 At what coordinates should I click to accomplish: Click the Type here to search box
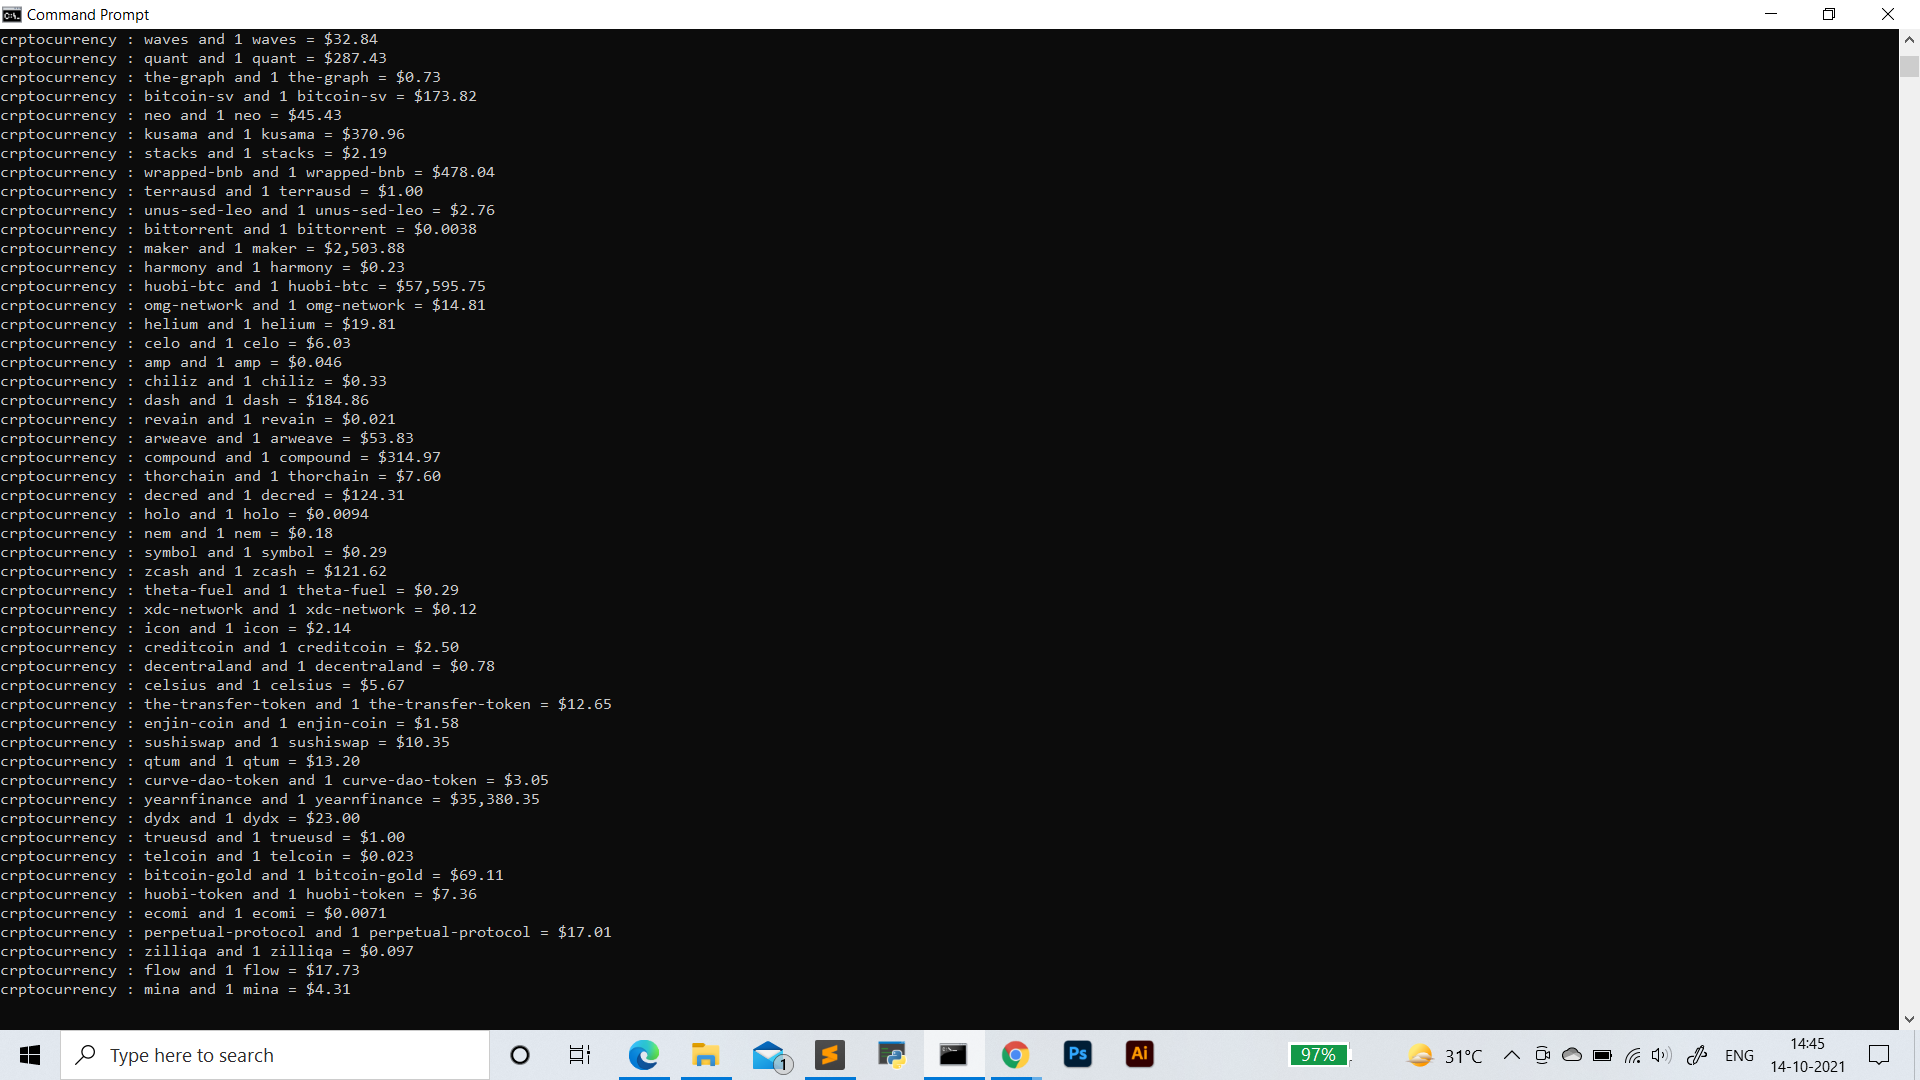point(275,1055)
